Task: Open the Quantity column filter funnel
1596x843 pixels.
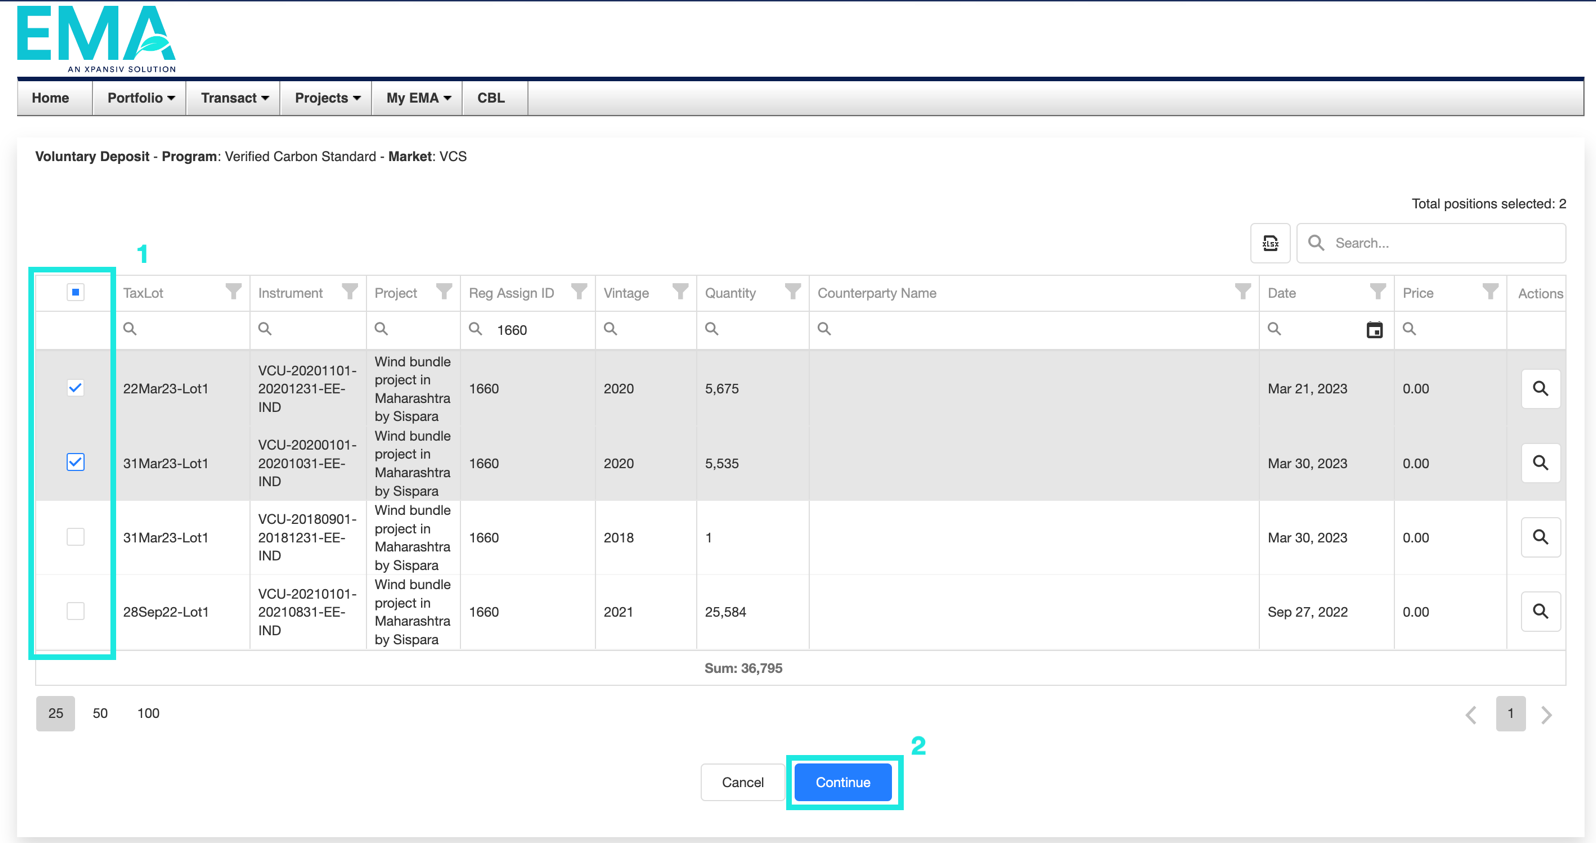Action: coord(792,292)
